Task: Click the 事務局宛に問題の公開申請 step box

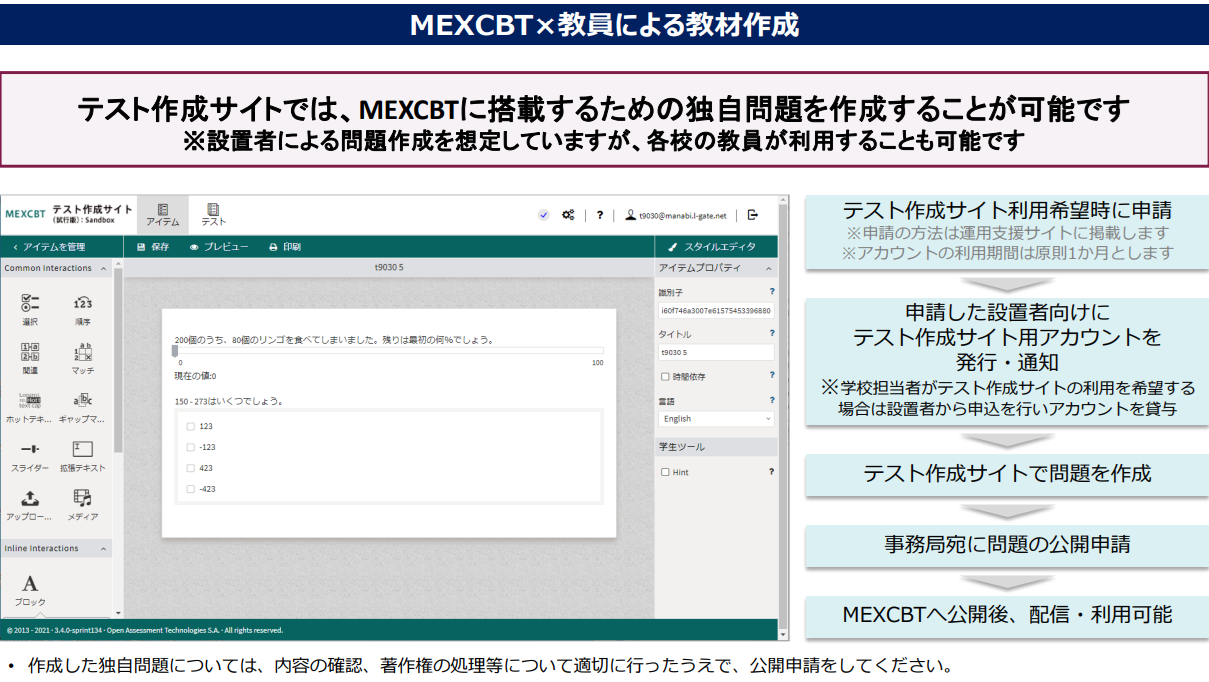Action: click(1007, 545)
